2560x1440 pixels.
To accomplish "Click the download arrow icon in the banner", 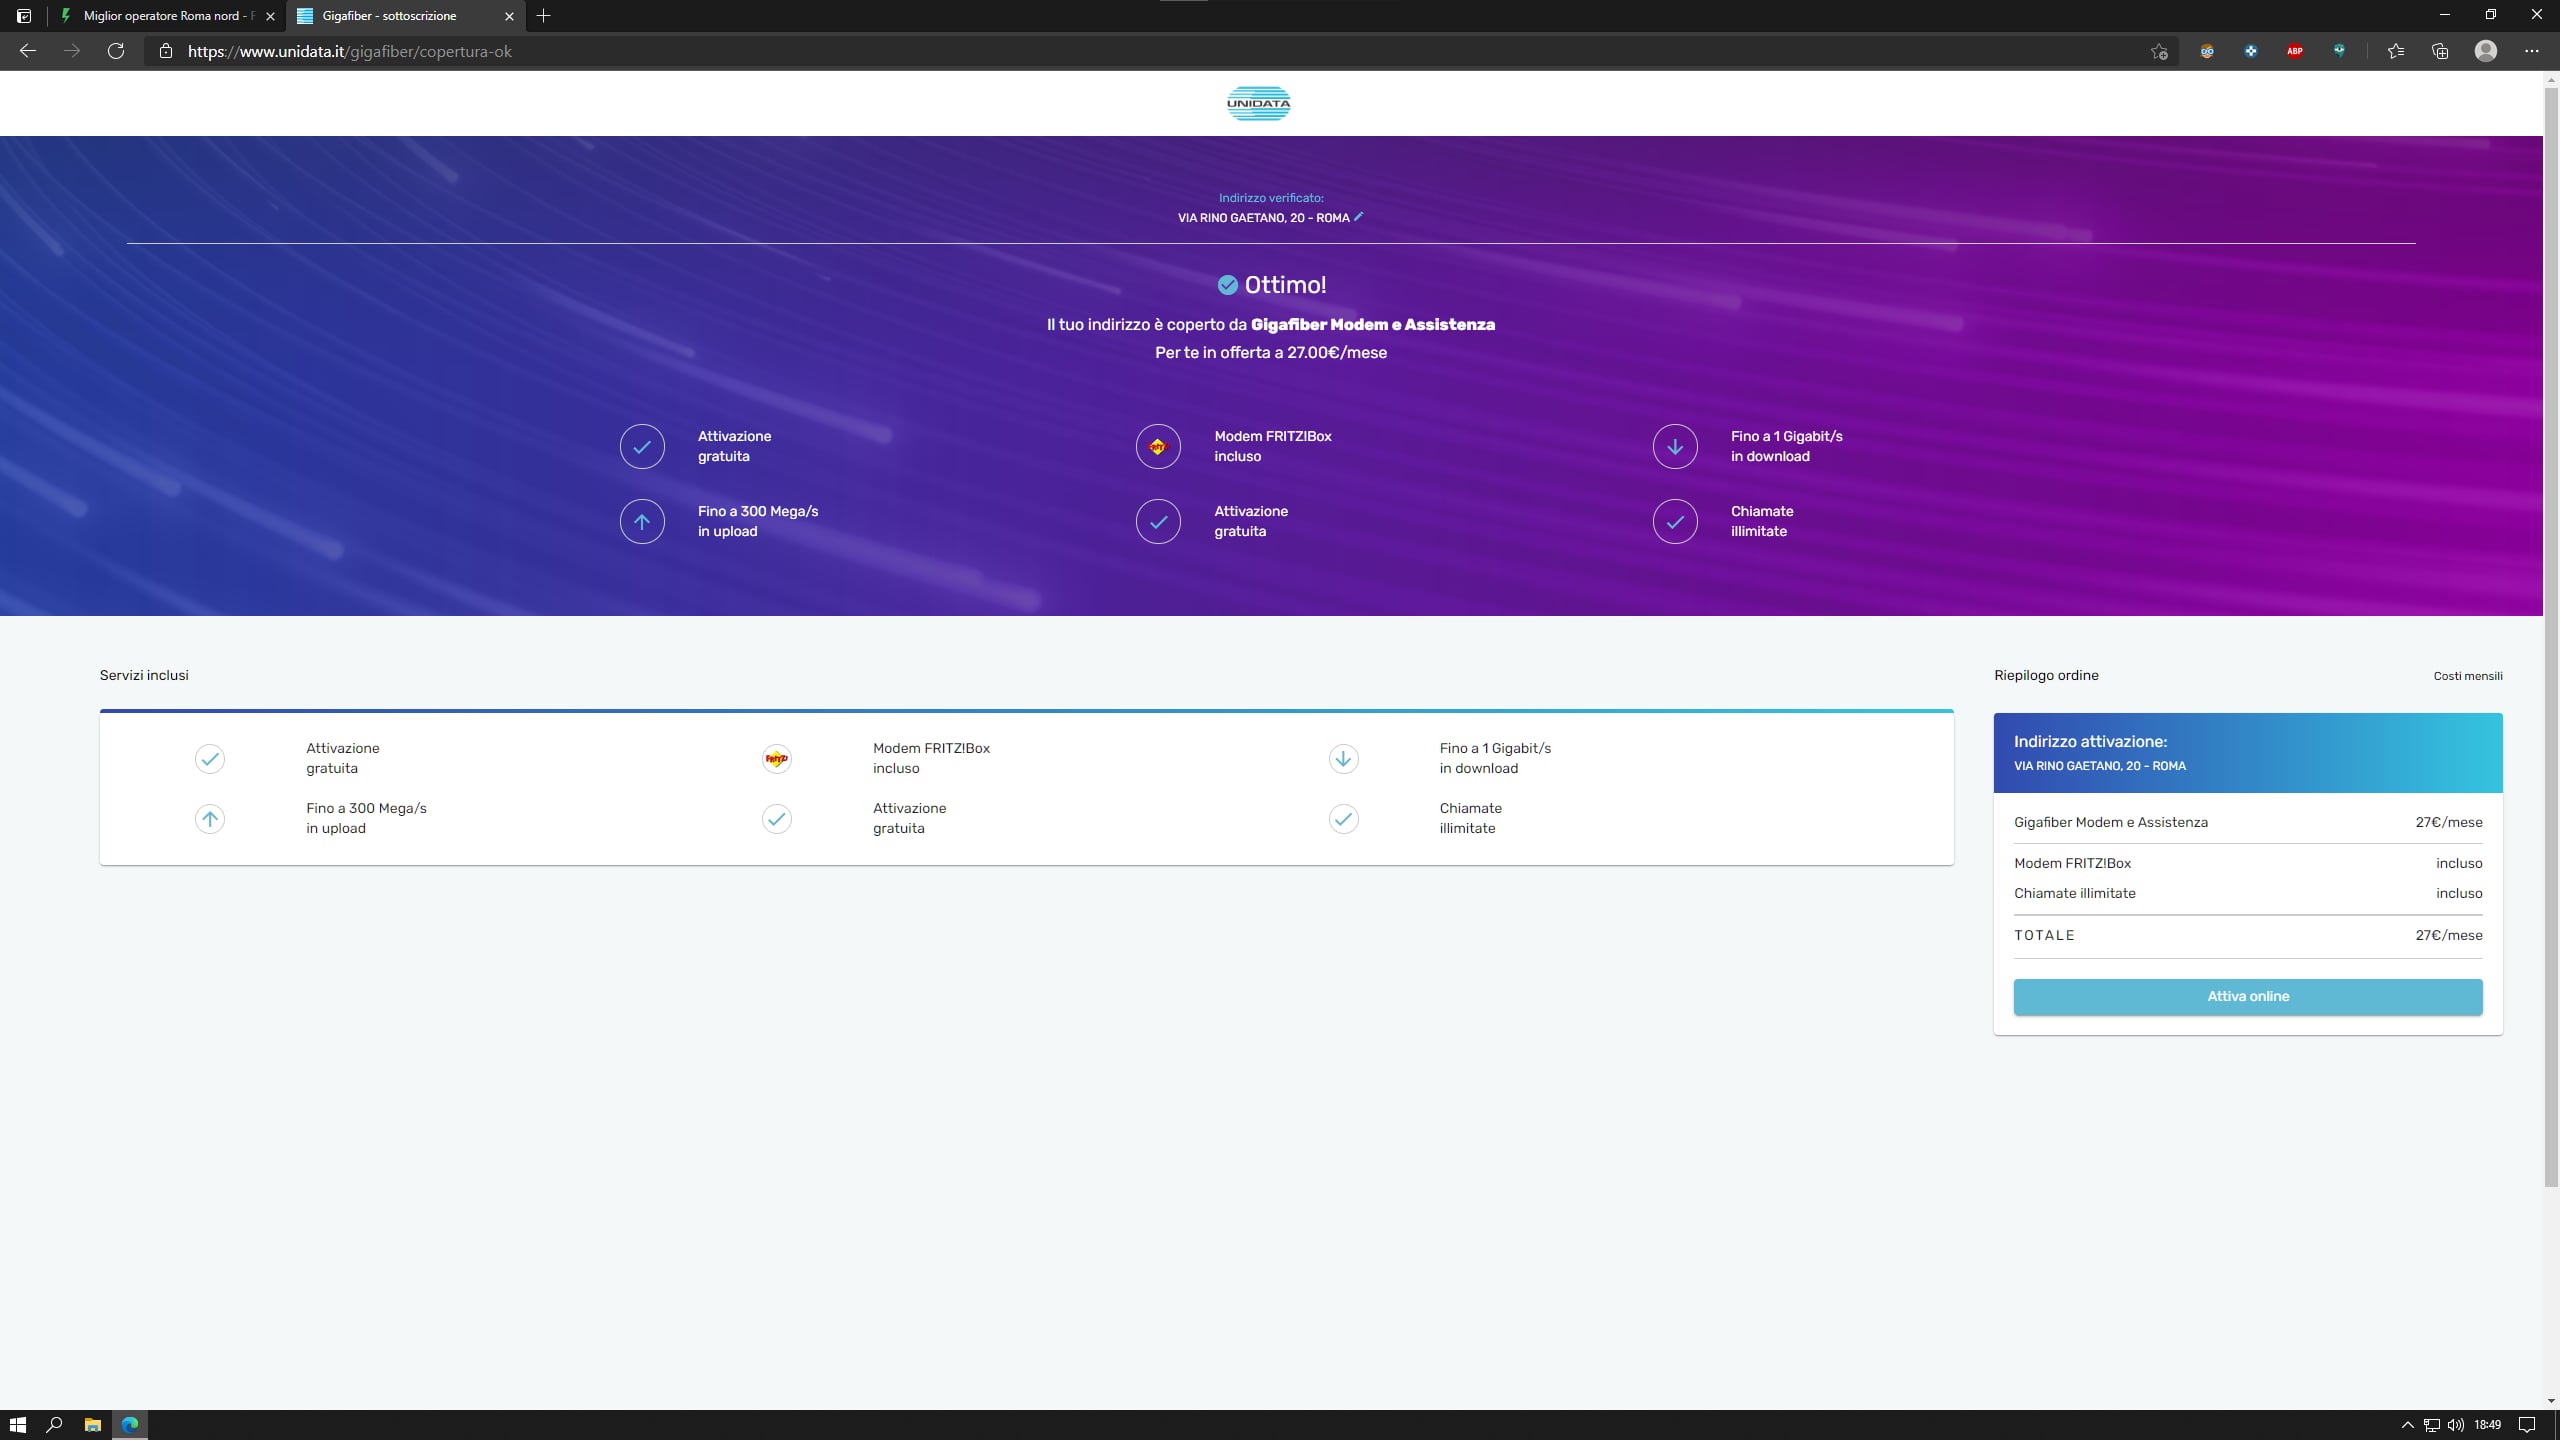I will (x=1675, y=447).
